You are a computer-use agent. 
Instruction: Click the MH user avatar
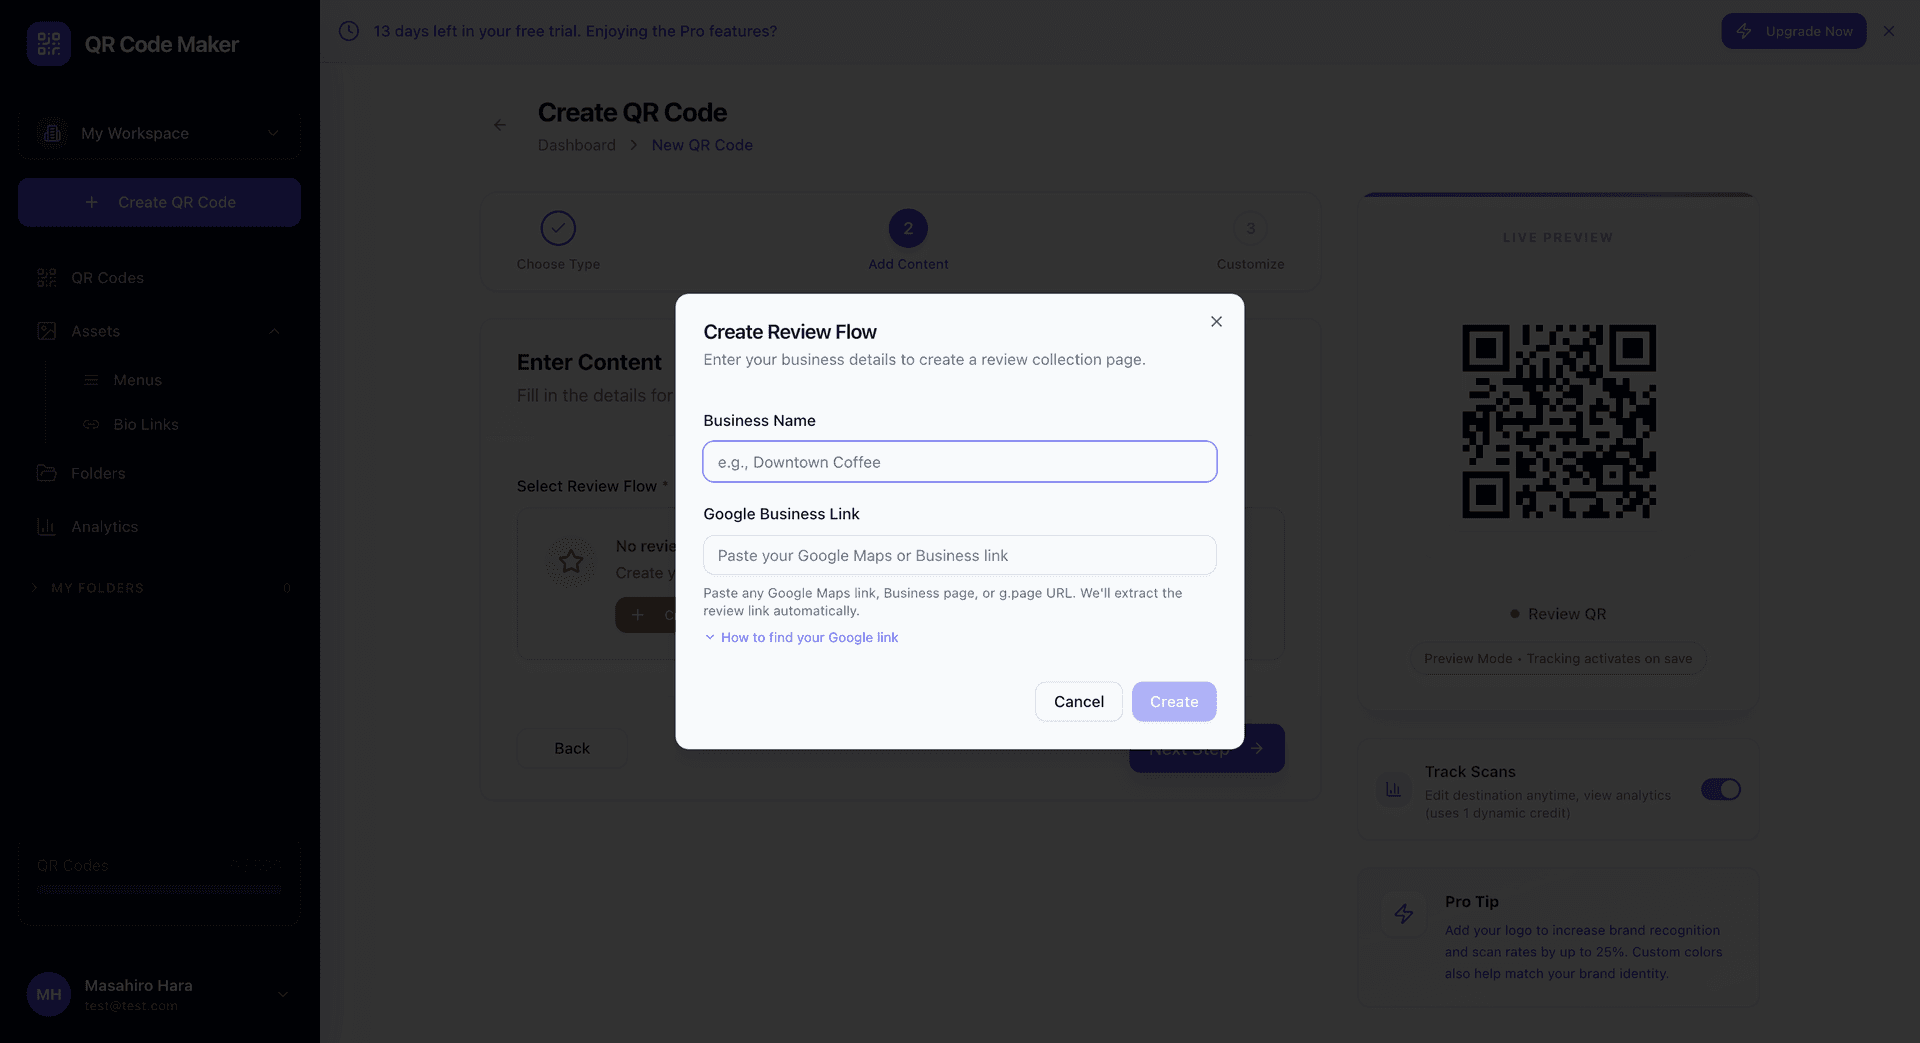[48, 994]
